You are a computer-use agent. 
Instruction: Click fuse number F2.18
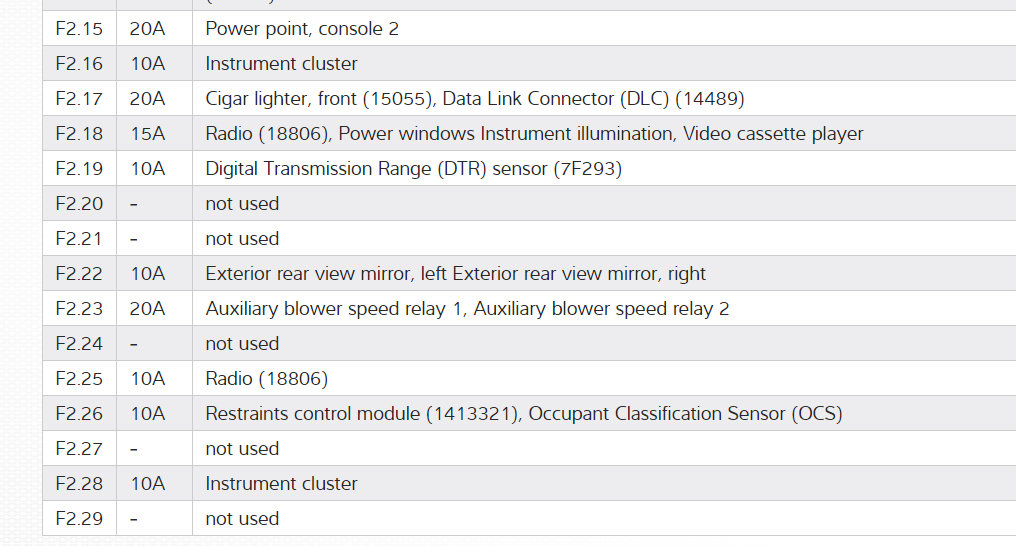tap(79, 134)
